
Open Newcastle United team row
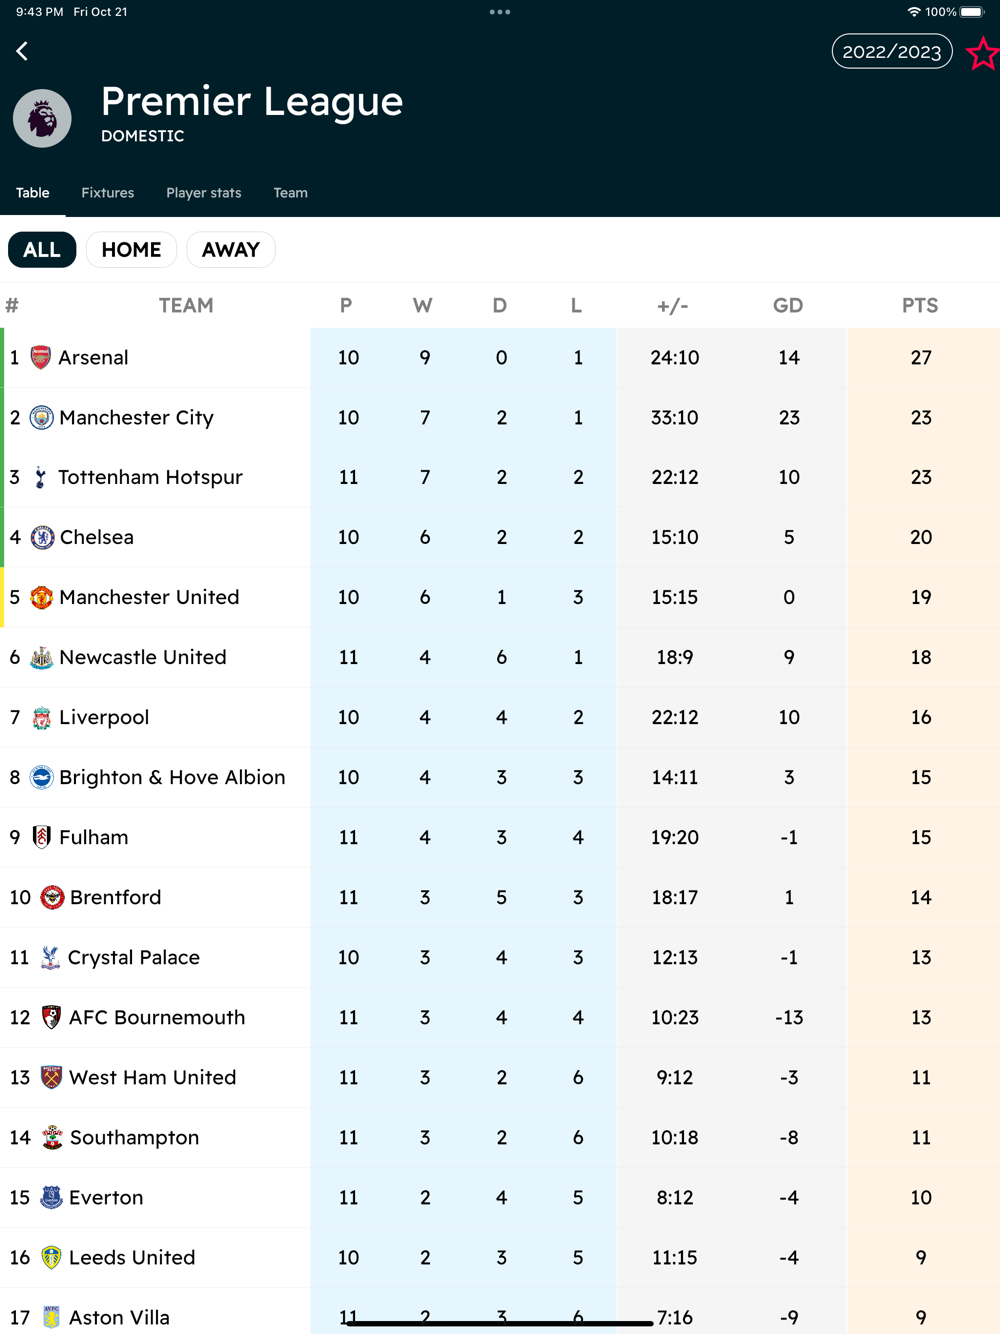(143, 658)
